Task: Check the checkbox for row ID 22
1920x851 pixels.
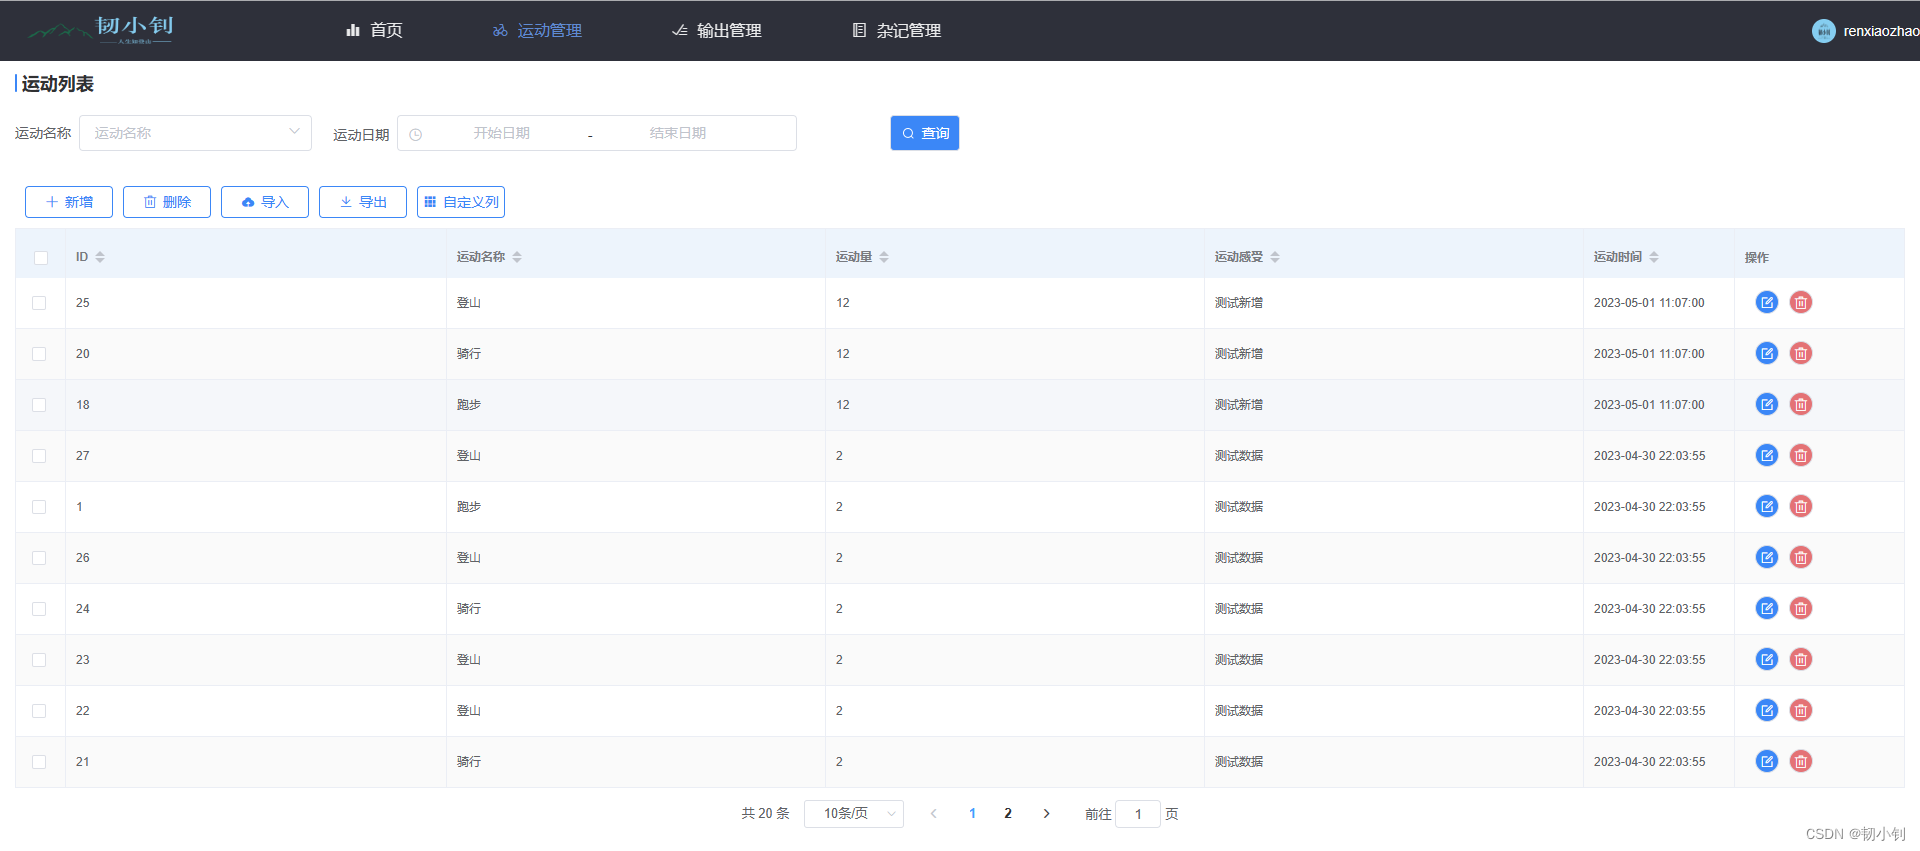Action: 39,711
